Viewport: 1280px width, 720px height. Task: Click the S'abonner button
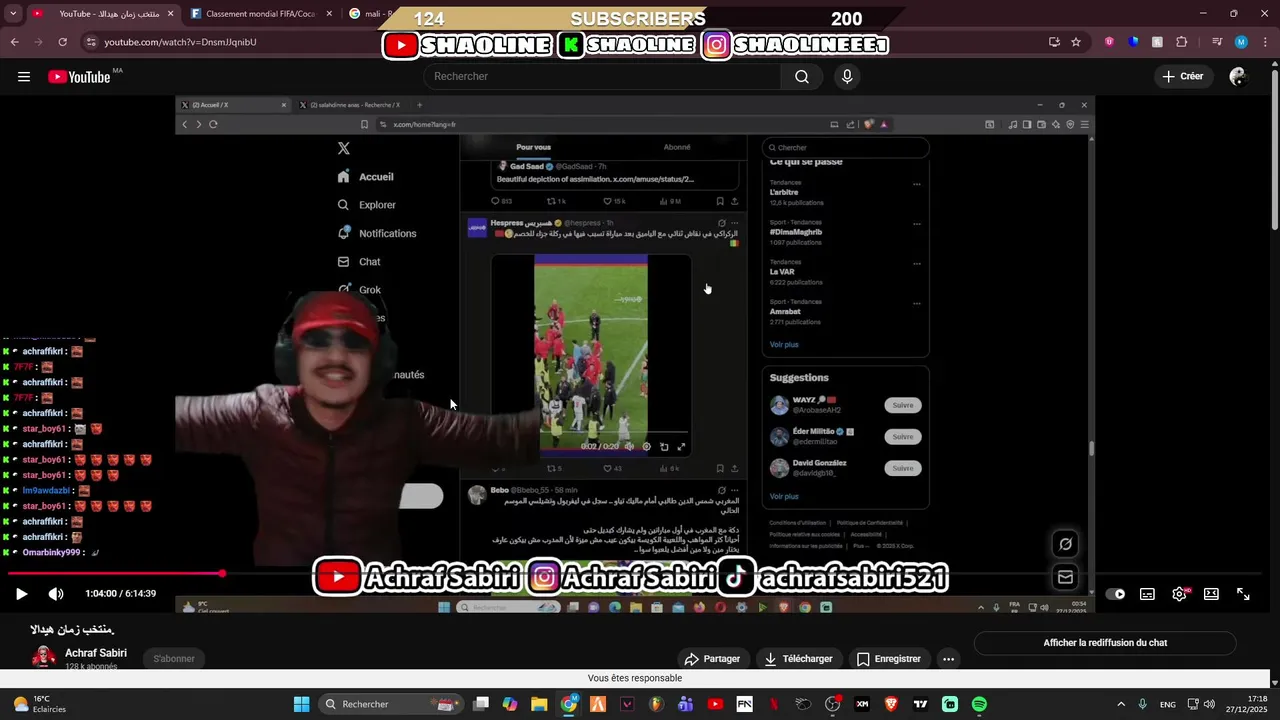point(174,659)
